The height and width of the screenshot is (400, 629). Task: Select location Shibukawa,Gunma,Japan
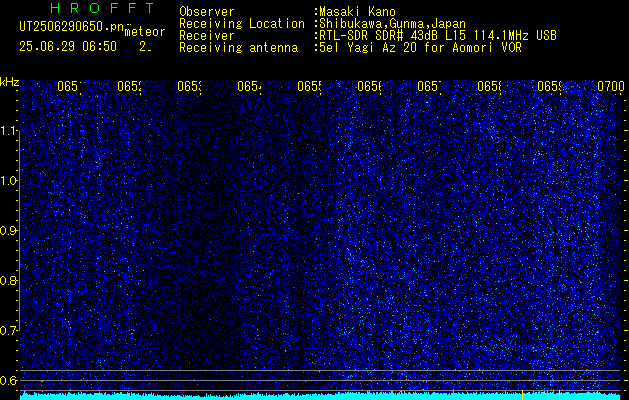point(392,24)
